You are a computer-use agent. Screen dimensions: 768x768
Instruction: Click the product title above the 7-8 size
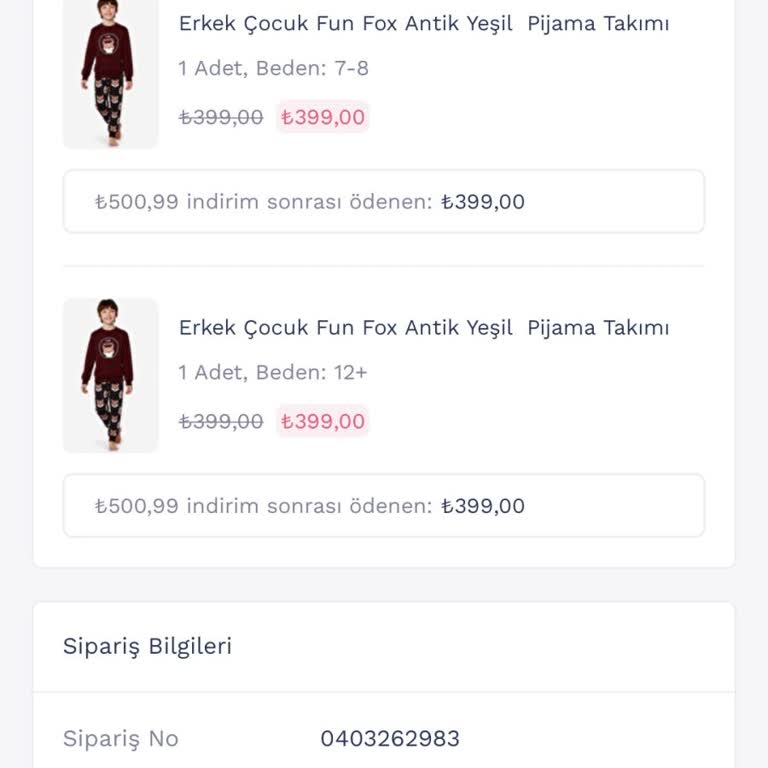tap(424, 24)
